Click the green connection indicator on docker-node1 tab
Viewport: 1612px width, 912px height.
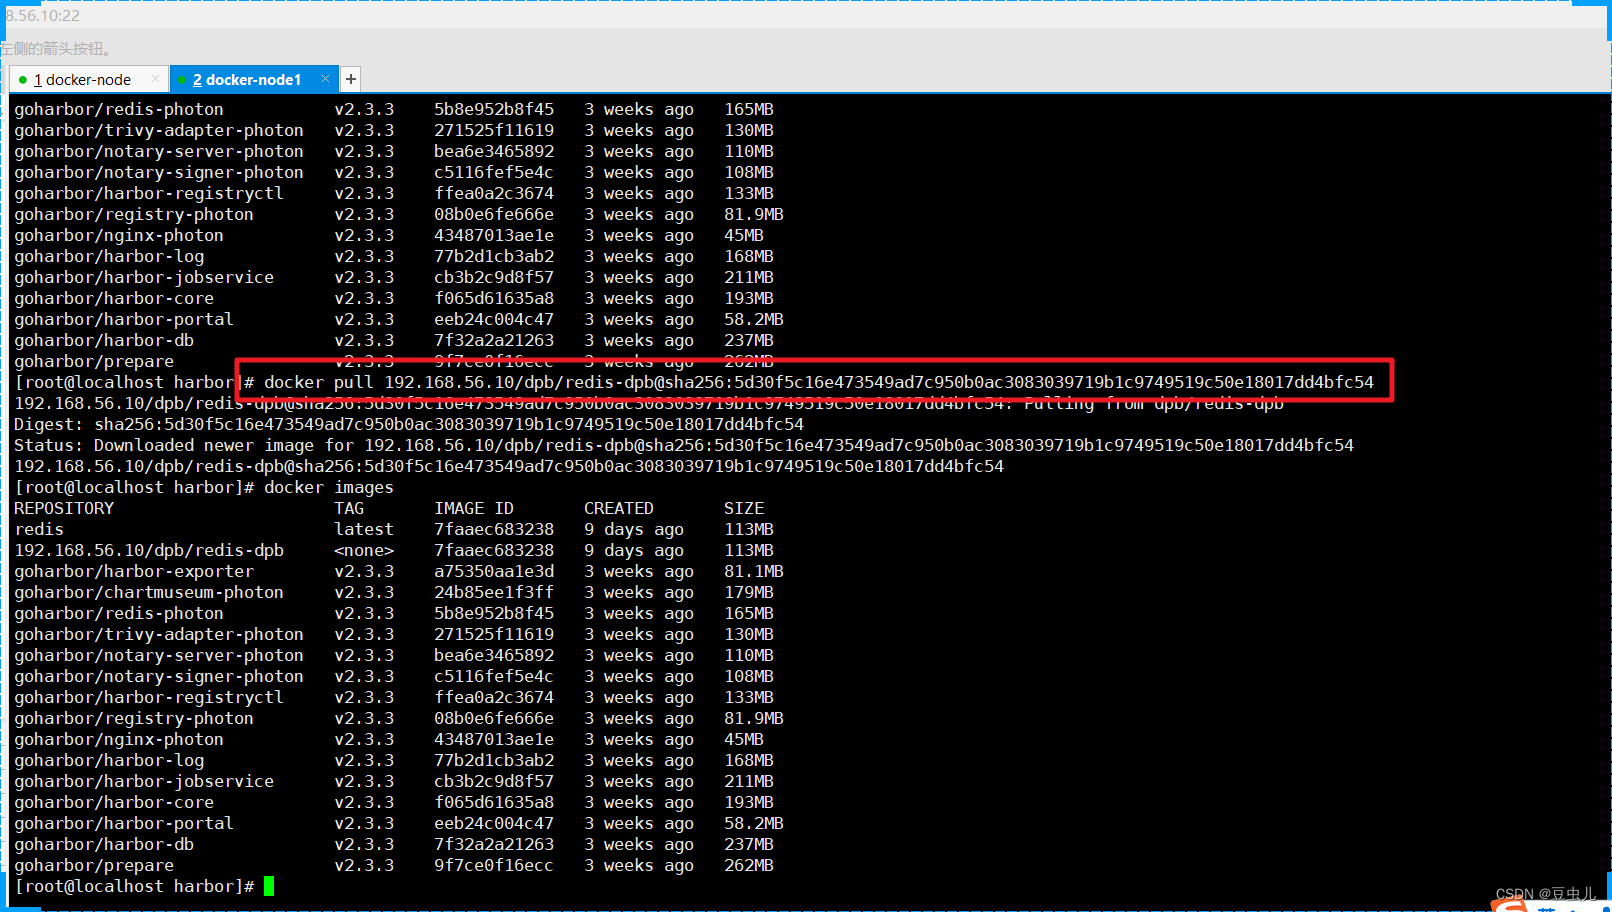[x=182, y=79]
